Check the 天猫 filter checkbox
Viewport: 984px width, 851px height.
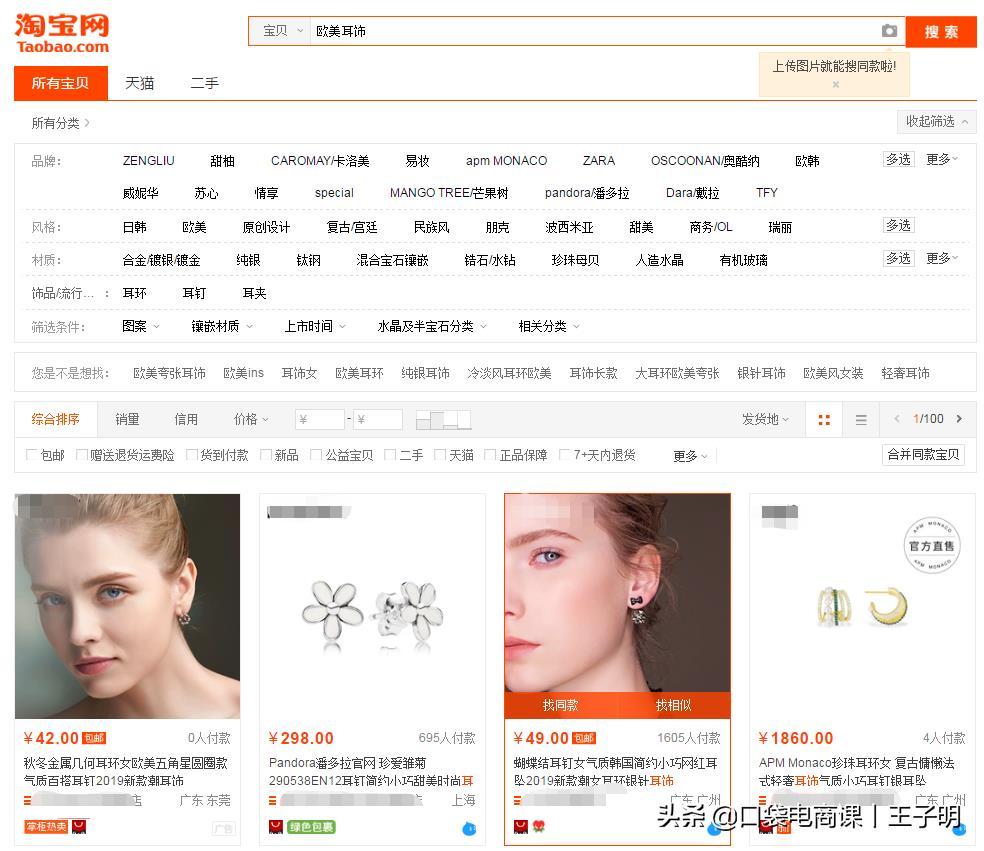tap(441, 454)
